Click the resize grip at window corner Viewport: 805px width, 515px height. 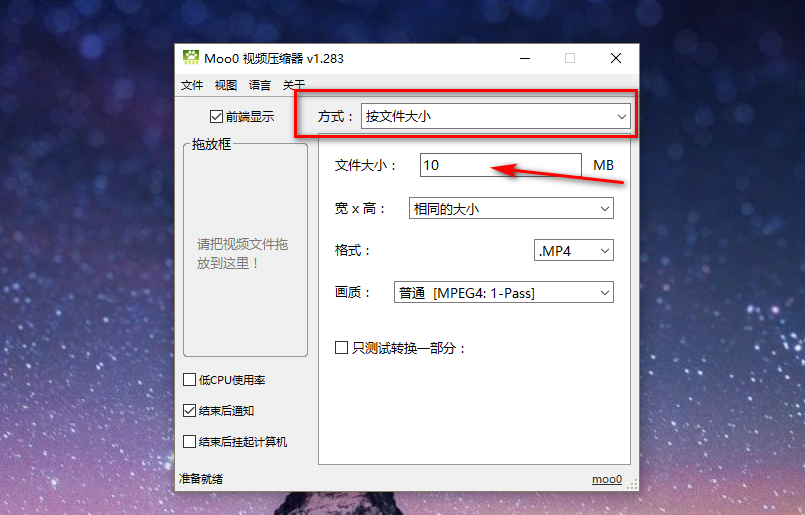pyautogui.click(x=634, y=484)
